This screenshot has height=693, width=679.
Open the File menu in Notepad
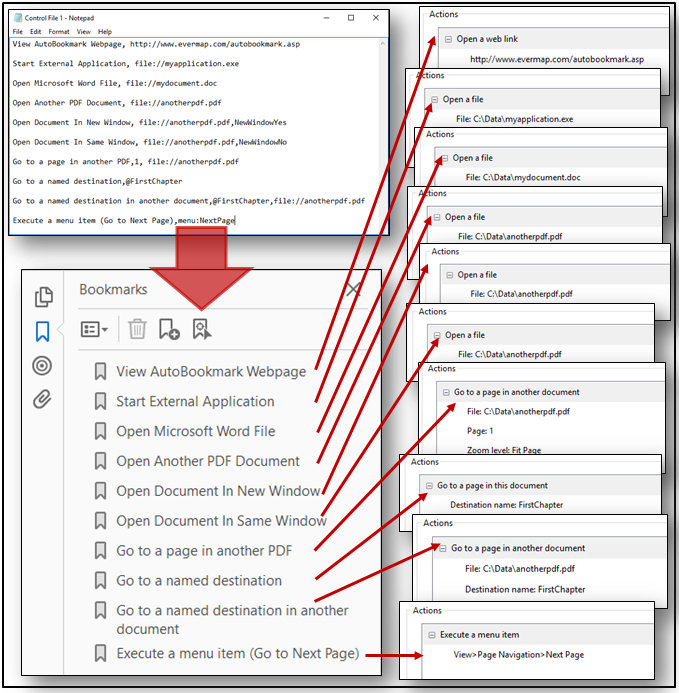pyautogui.click(x=18, y=32)
